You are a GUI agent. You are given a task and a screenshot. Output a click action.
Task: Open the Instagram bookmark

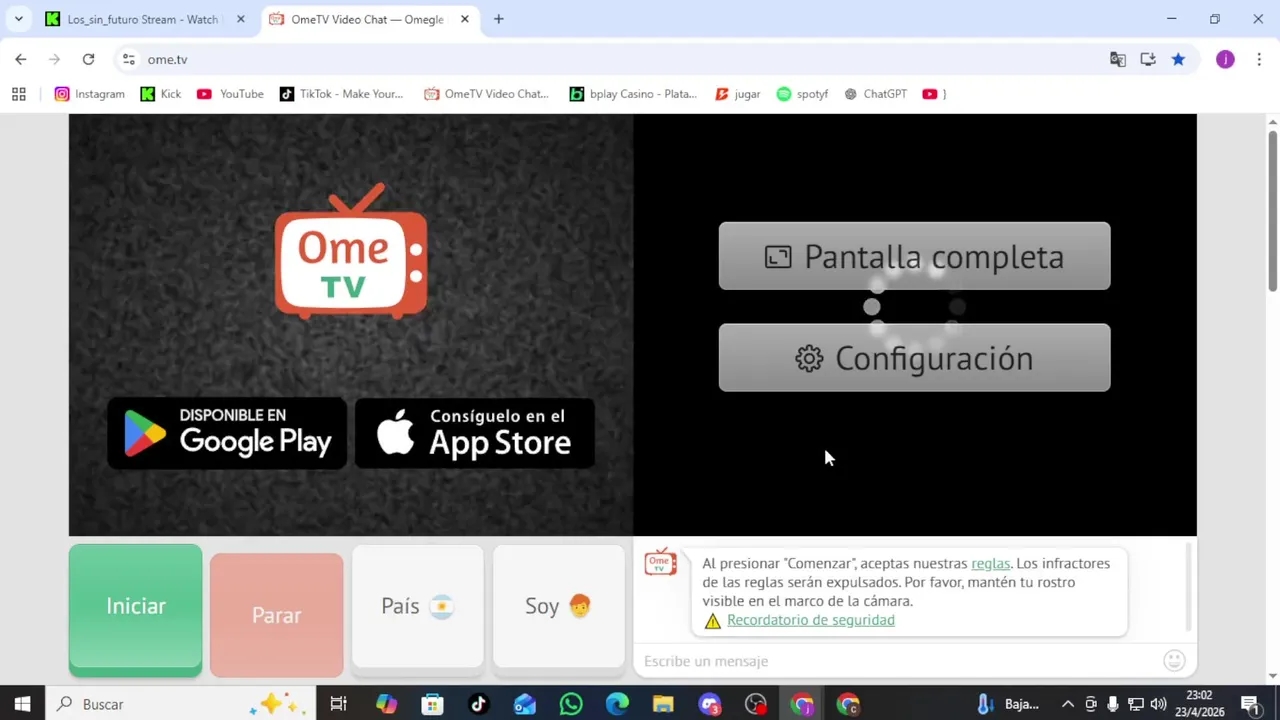coord(90,94)
